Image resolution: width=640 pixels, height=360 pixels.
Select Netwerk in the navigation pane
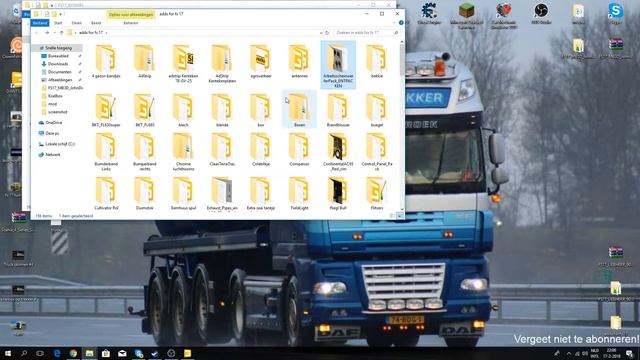[53, 155]
